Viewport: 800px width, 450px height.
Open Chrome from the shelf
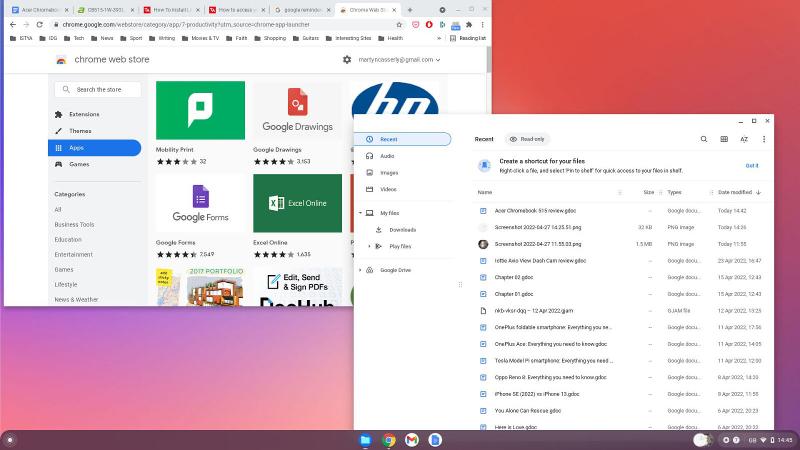click(x=389, y=440)
